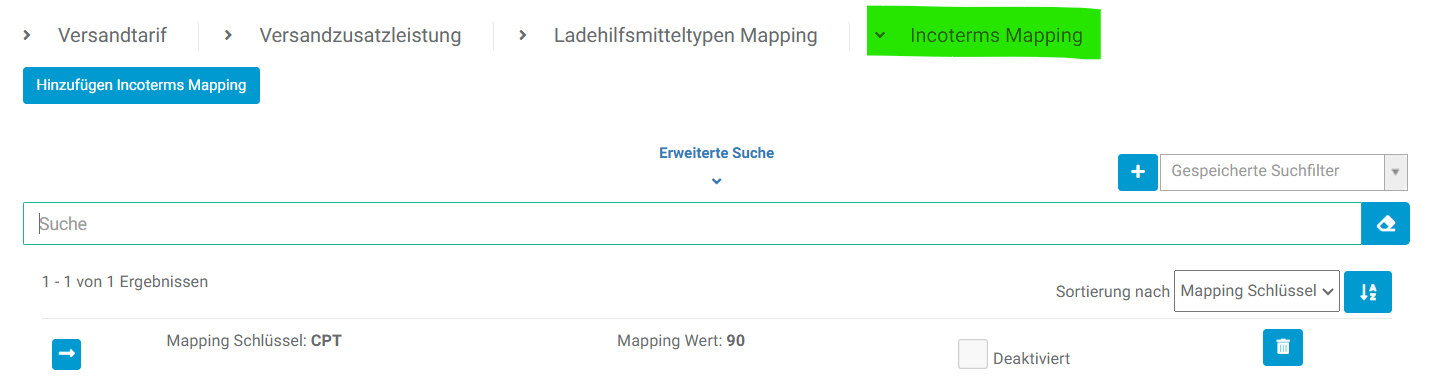Viewport: 1430px width, 382px height.
Task: Delete the CPT mapping with the trash icon
Action: pyautogui.click(x=1283, y=347)
